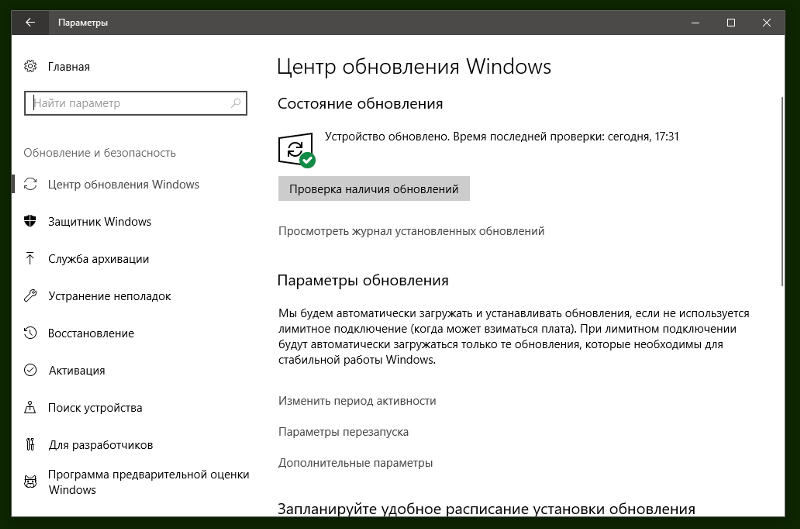Click the Защитник Windows shield icon
Viewport: 800px width, 529px height.
30,221
